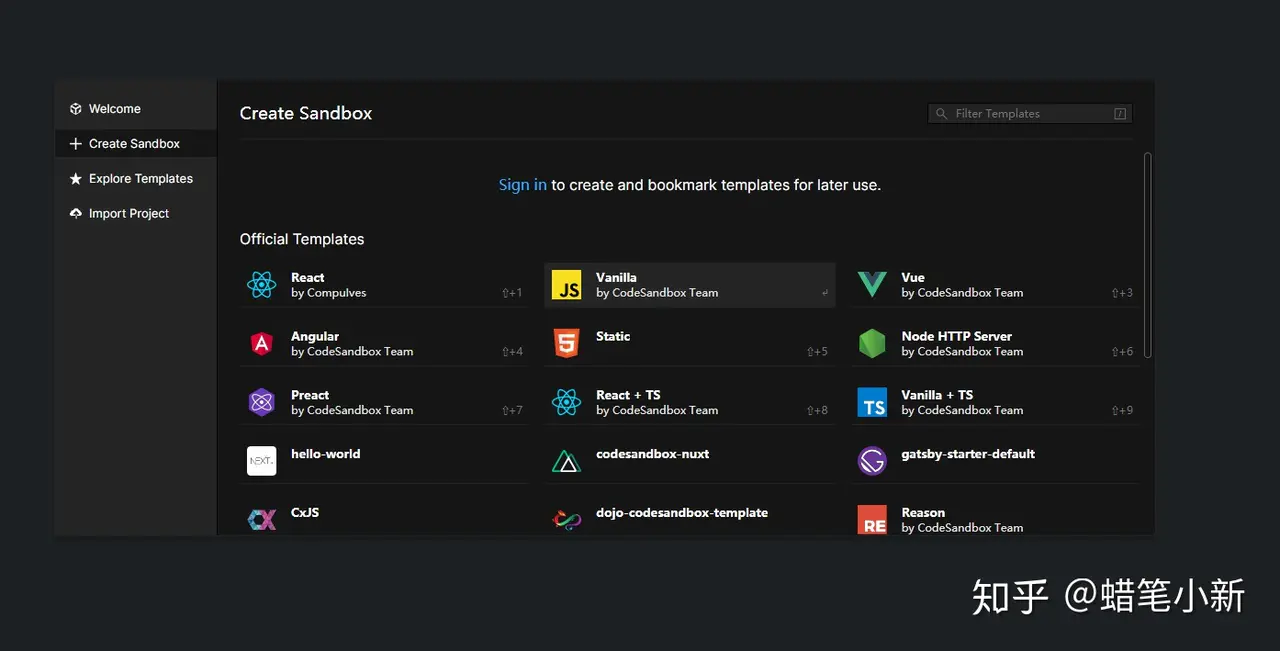Switch to Explore Templates section

[x=140, y=179]
